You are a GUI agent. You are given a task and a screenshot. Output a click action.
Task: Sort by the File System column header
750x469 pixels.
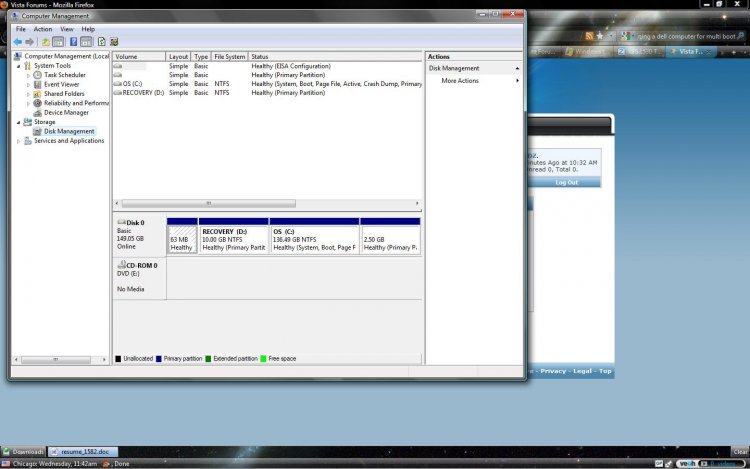(x=230, y=56)
